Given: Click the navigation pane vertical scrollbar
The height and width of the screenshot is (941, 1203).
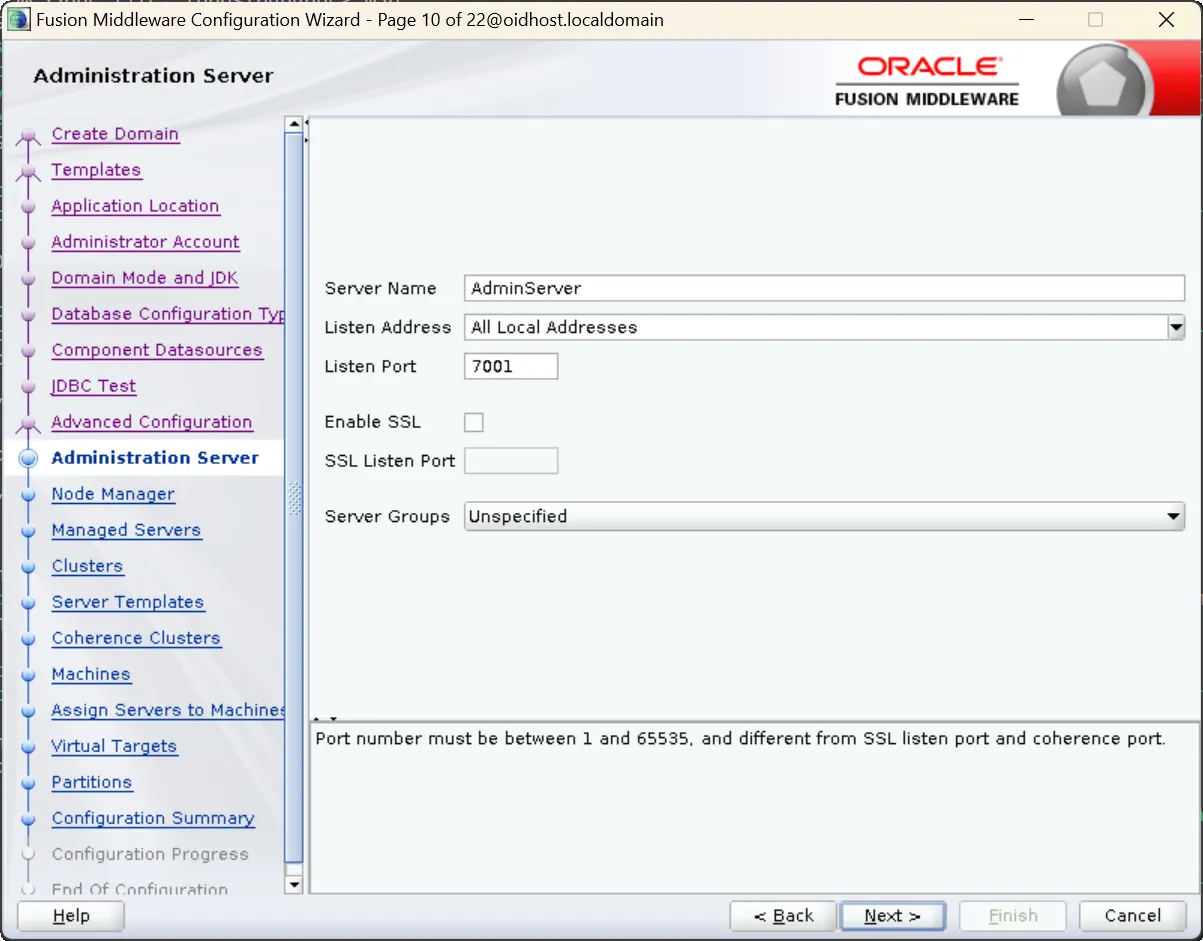Looking at the screenshot, I should pos(294,497).
